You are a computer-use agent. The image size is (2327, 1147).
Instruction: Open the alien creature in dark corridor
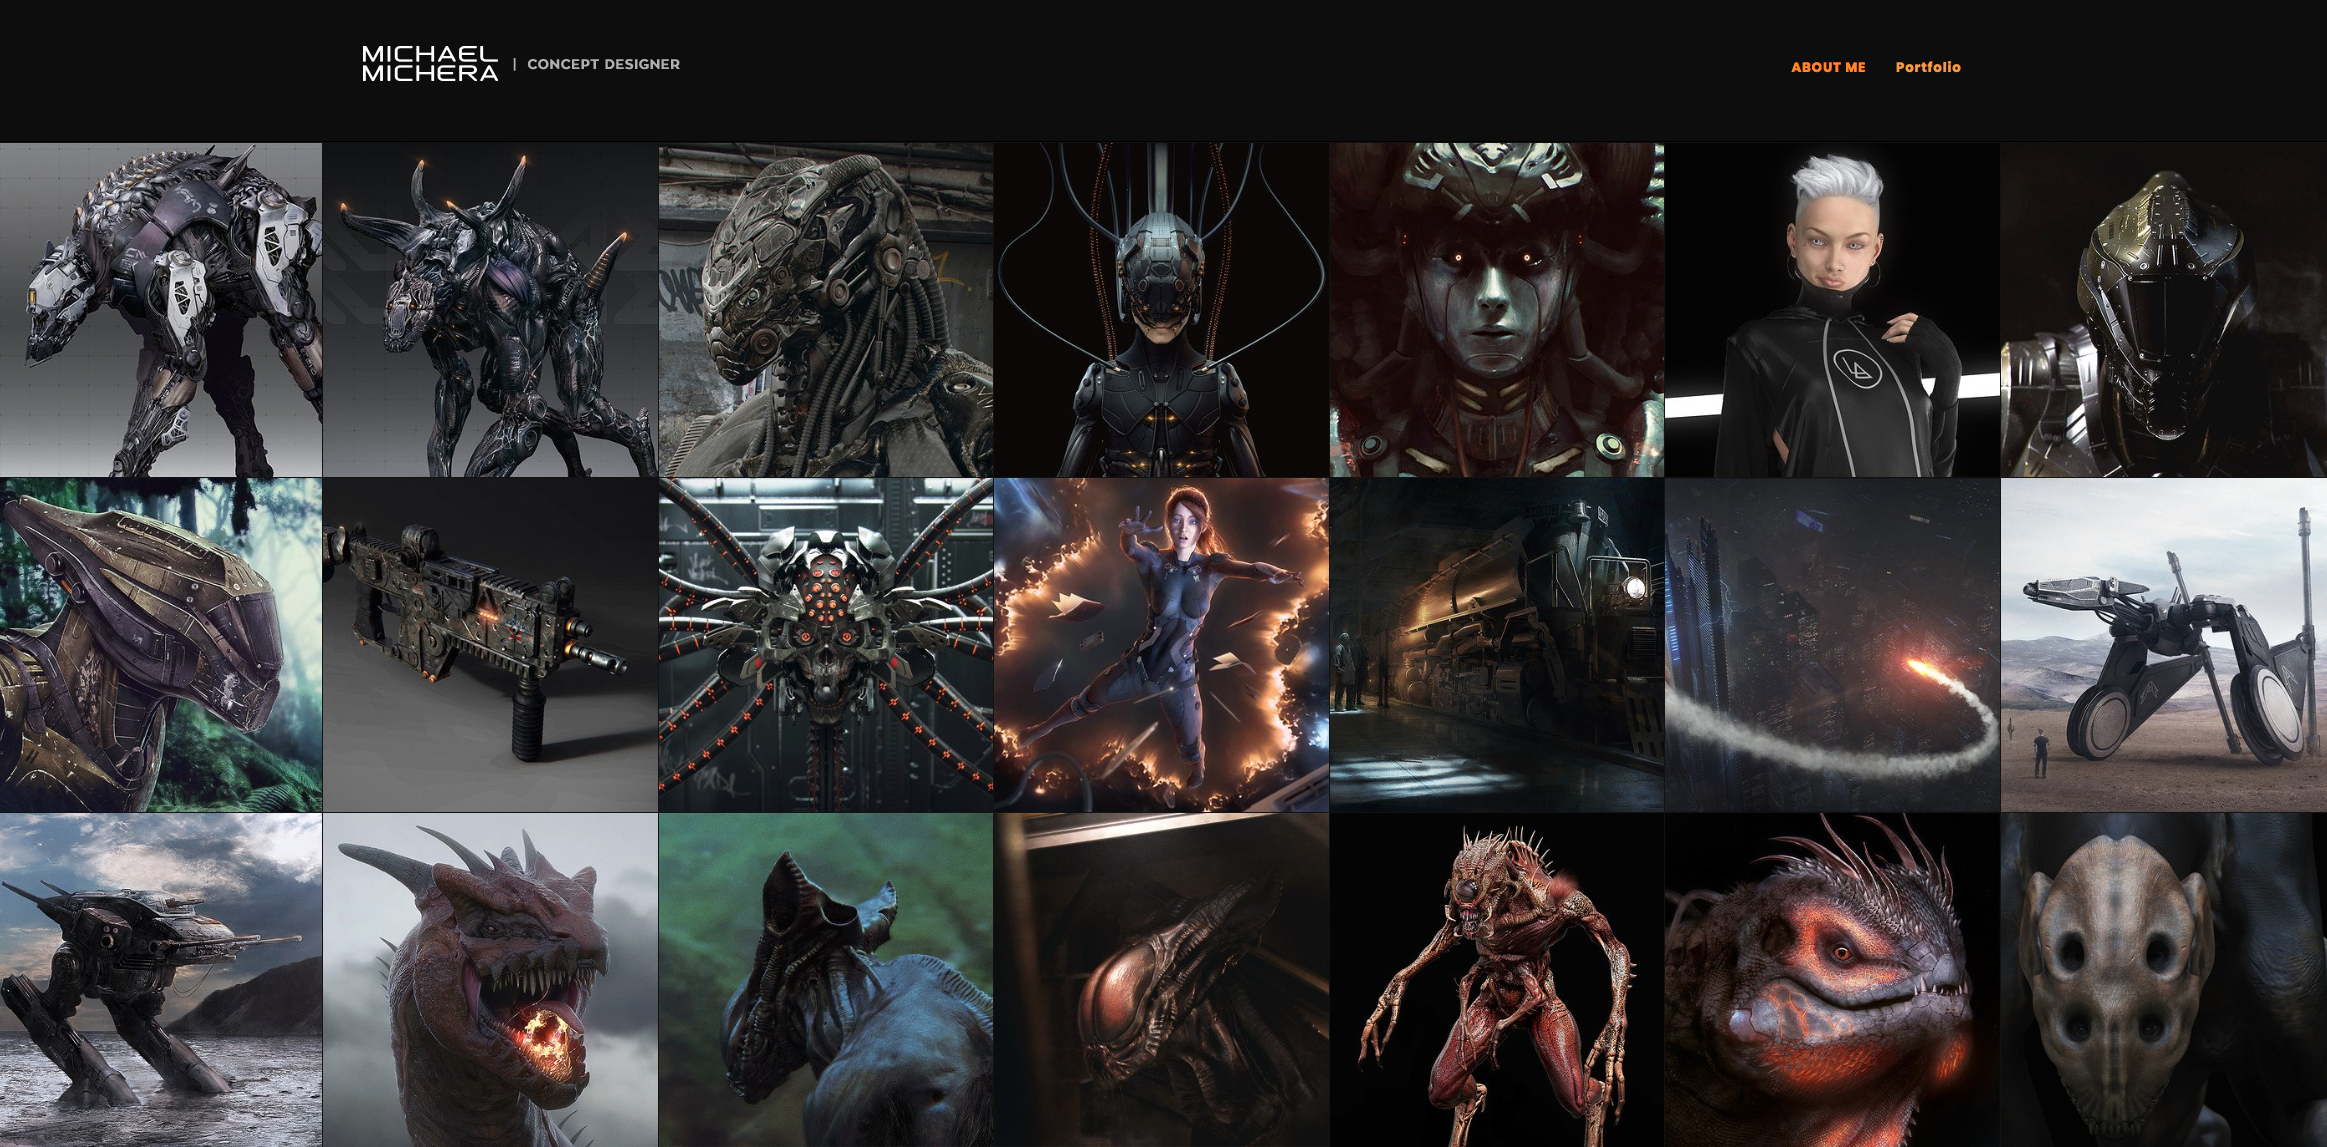tap(1161, 980)
